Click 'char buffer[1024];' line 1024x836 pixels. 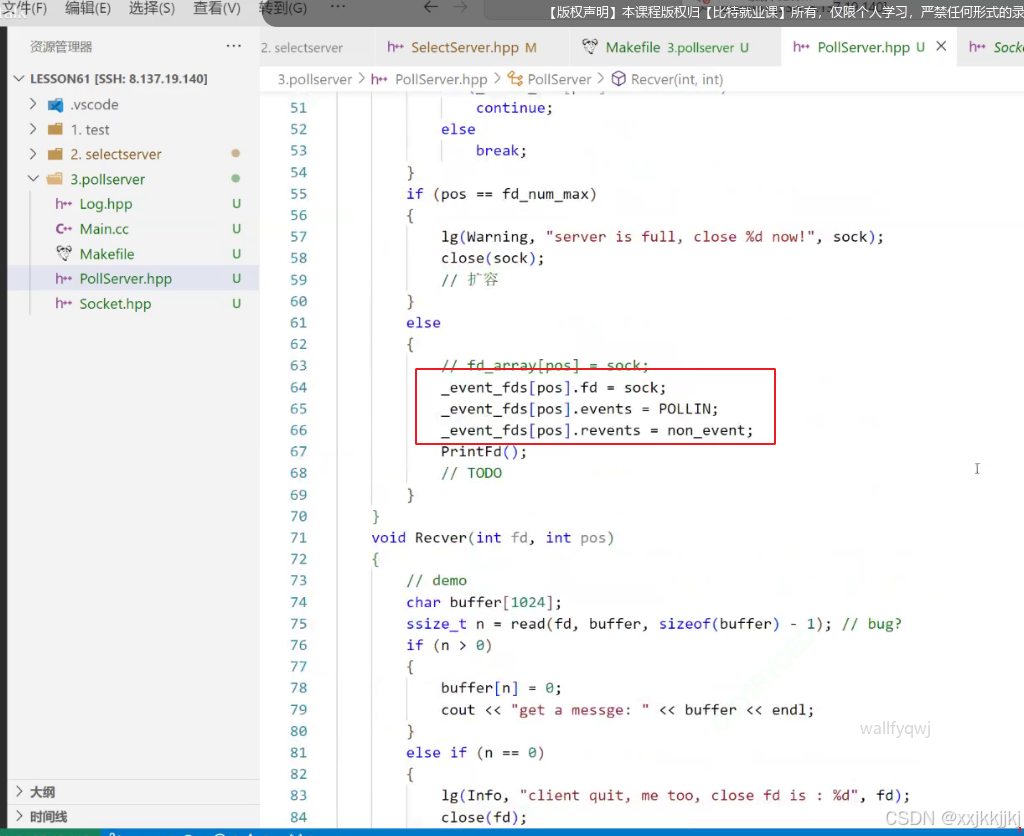tap(483, 602)
